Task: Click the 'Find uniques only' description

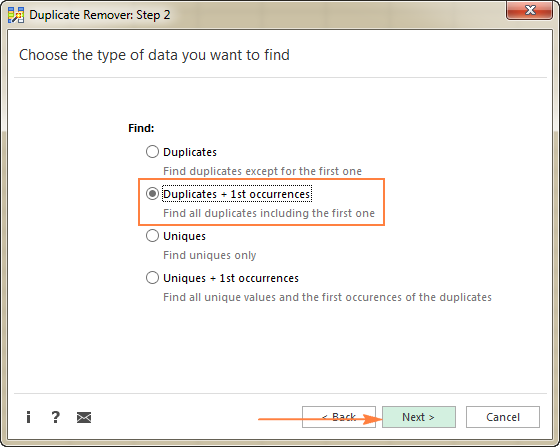Action: click(x=210, y=255)
